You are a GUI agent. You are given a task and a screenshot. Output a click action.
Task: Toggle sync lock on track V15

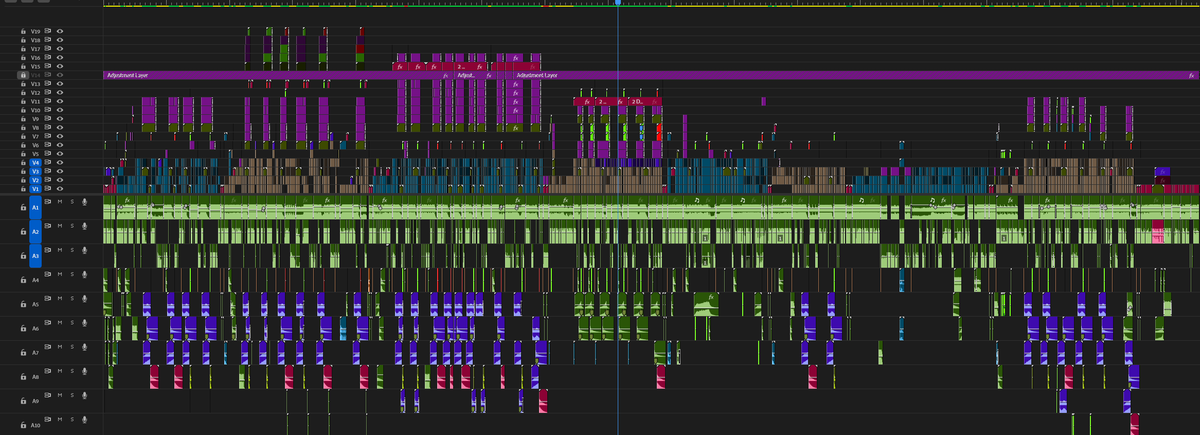point(48,66)
